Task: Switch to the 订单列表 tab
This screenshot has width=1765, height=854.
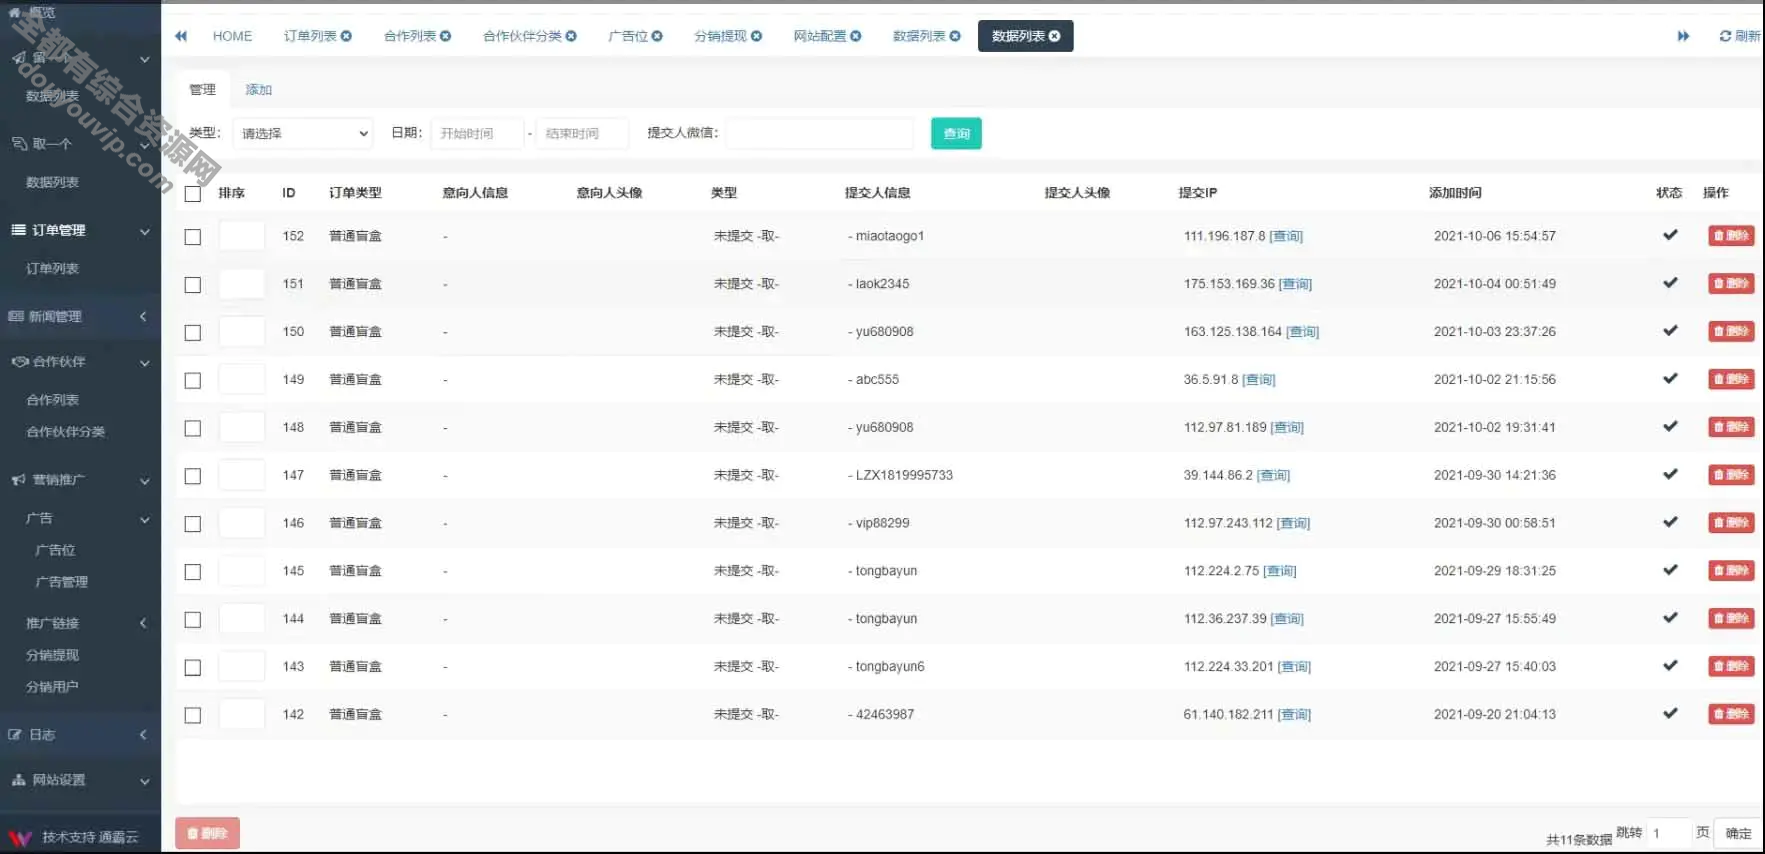Action: pyautogui.click(x=310, y=36)
